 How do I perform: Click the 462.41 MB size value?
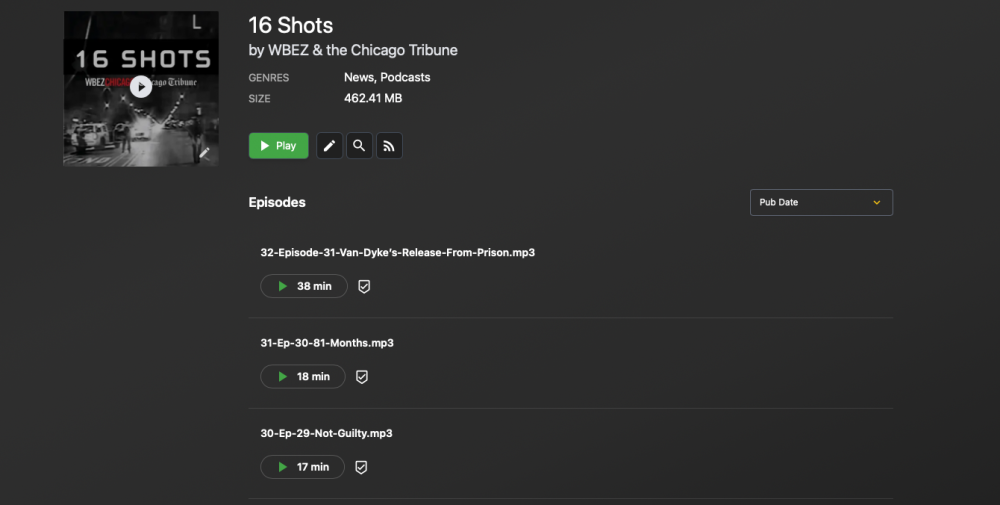(373, 98)
